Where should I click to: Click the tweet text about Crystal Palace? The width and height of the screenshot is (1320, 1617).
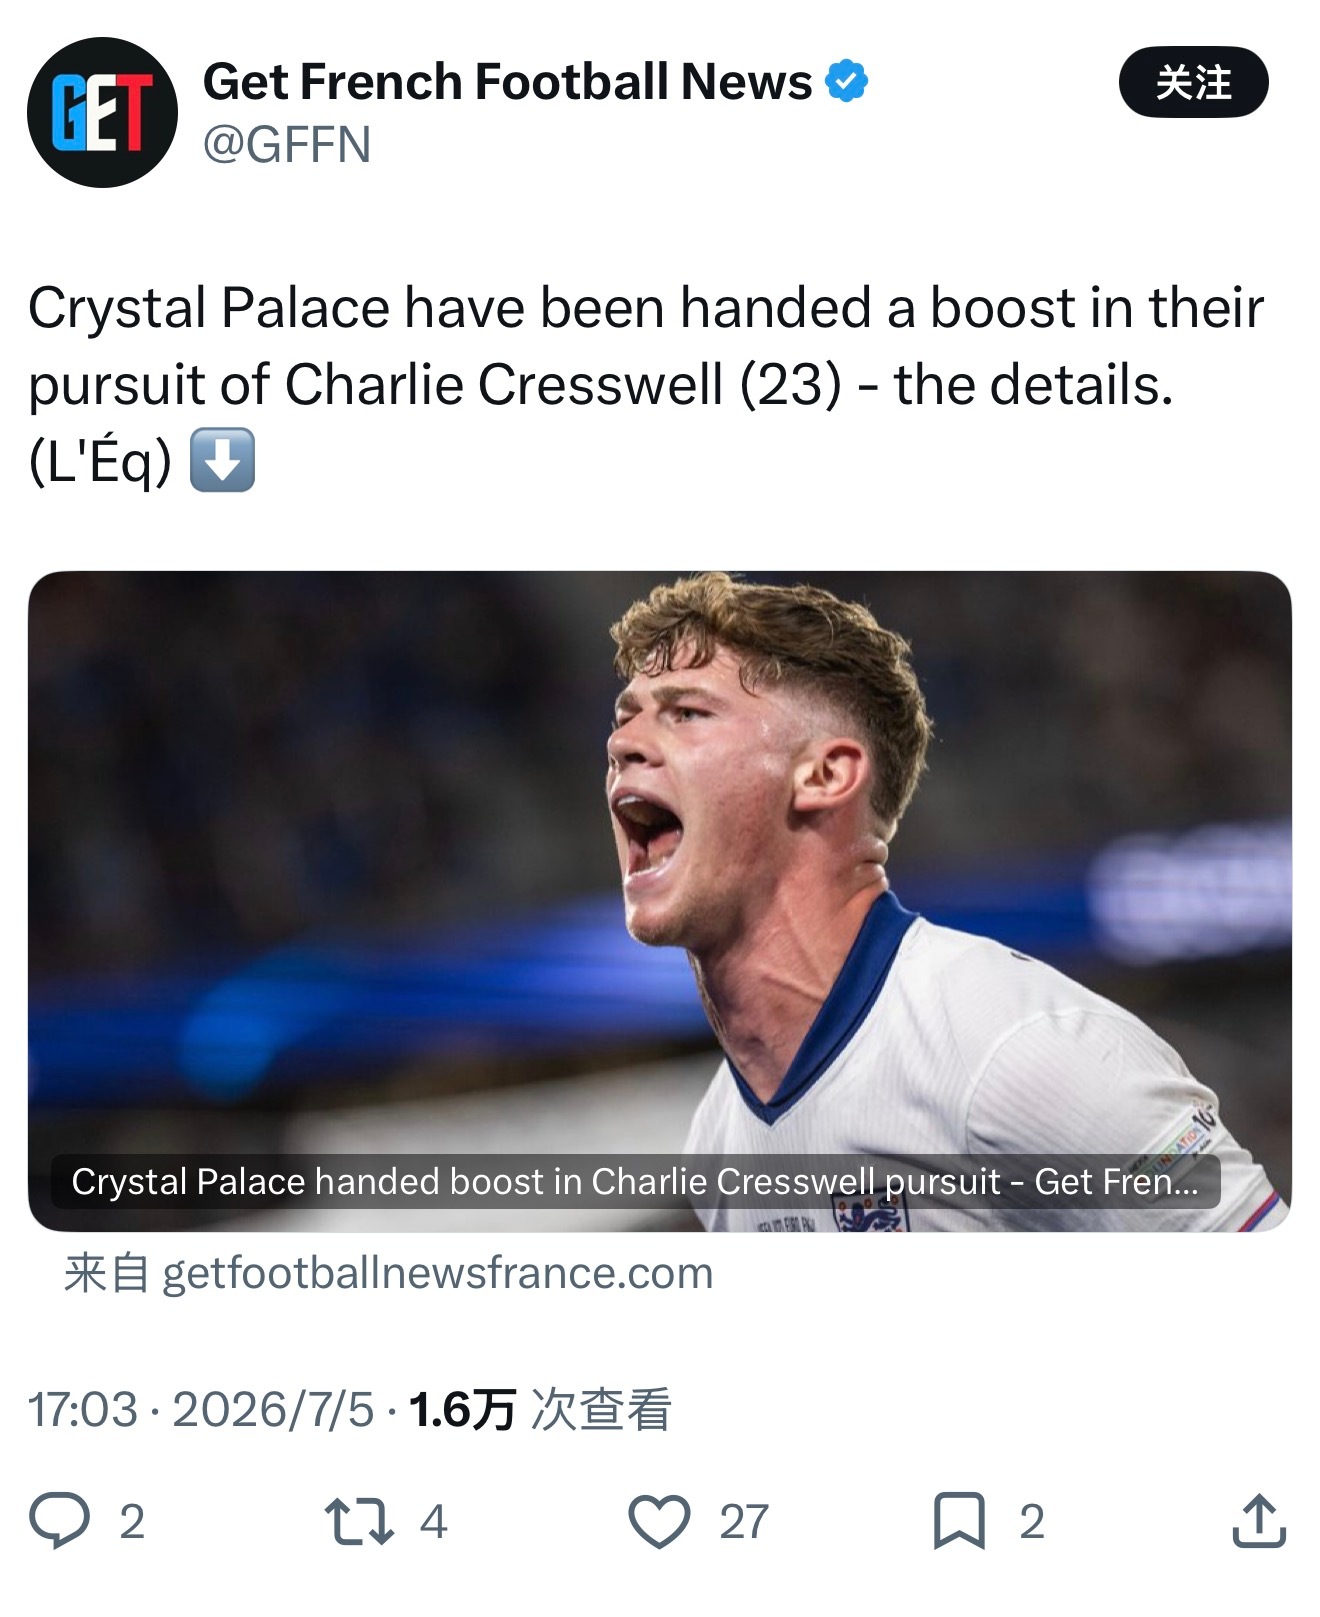pos(646,385)
